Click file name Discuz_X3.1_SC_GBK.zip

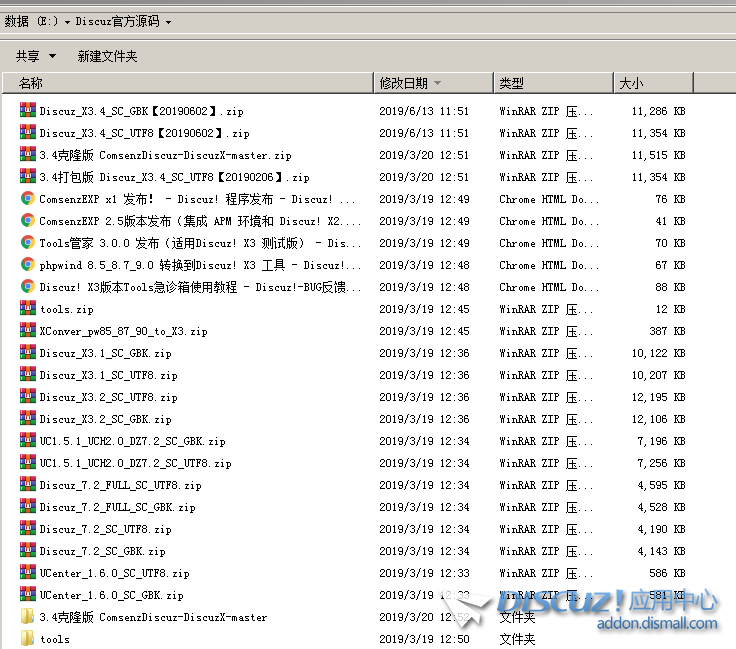106,353
